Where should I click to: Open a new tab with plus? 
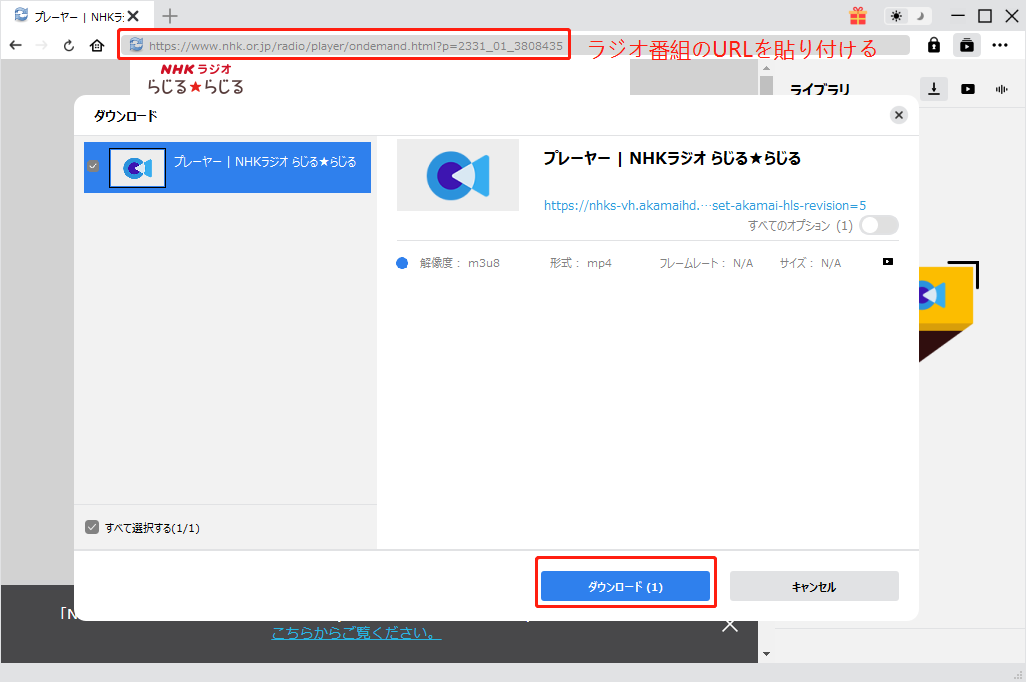[169, 16]
